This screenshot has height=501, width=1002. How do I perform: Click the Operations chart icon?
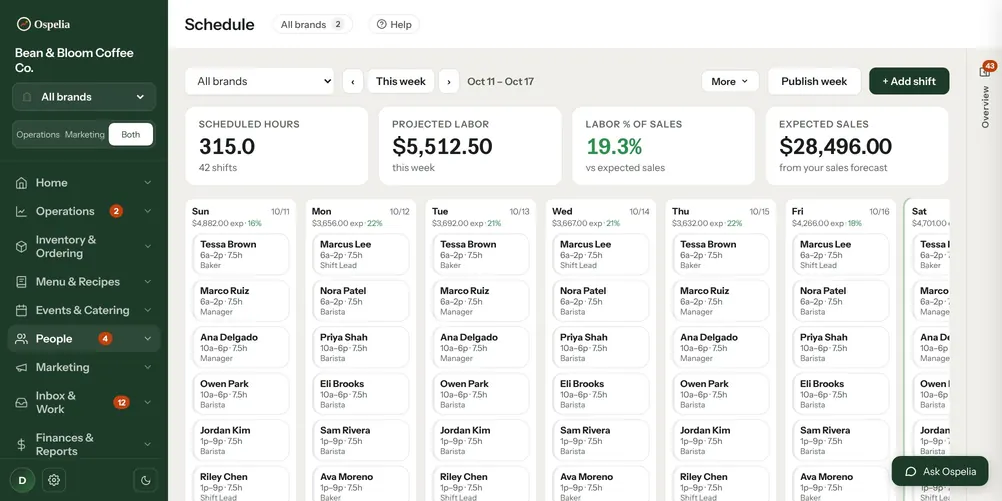pos(21,212)
